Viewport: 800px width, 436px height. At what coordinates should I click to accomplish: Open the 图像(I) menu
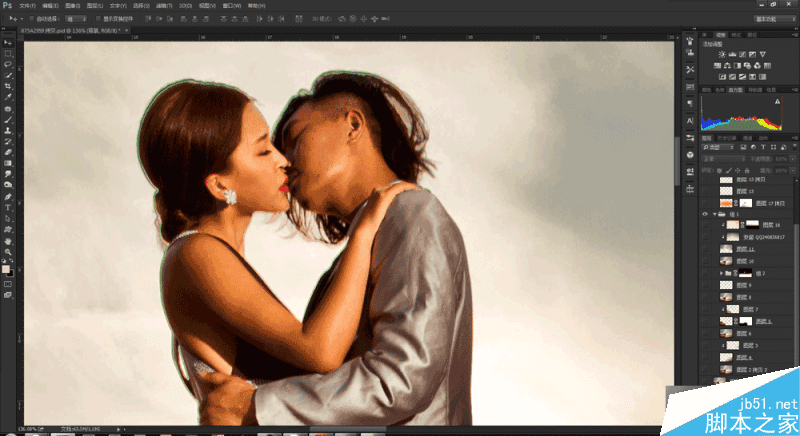tap(72, 6)
